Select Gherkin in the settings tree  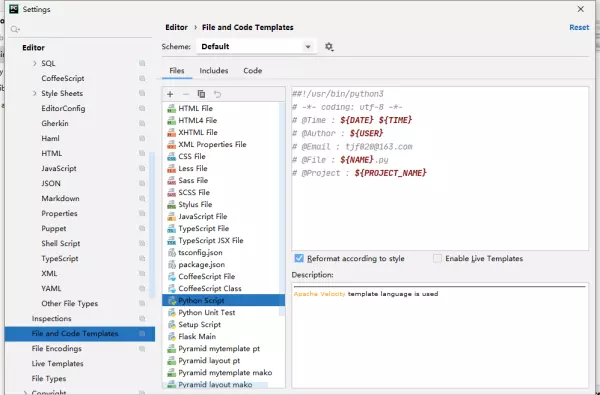coord(55,124)
